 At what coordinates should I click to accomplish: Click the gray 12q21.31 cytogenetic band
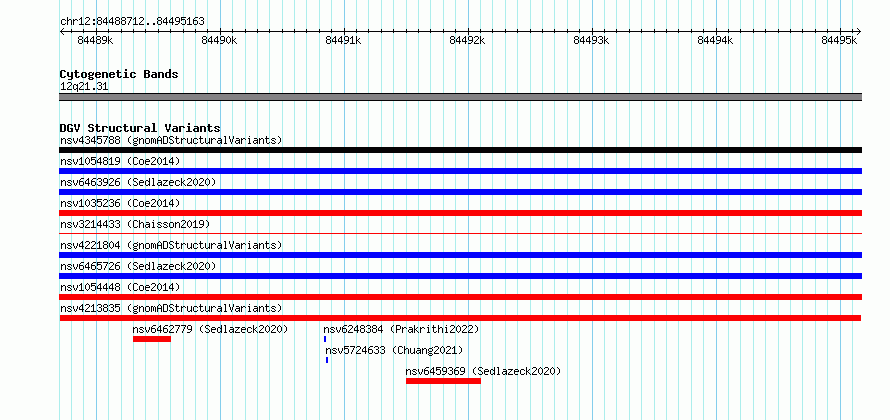[x=460, y=97]
